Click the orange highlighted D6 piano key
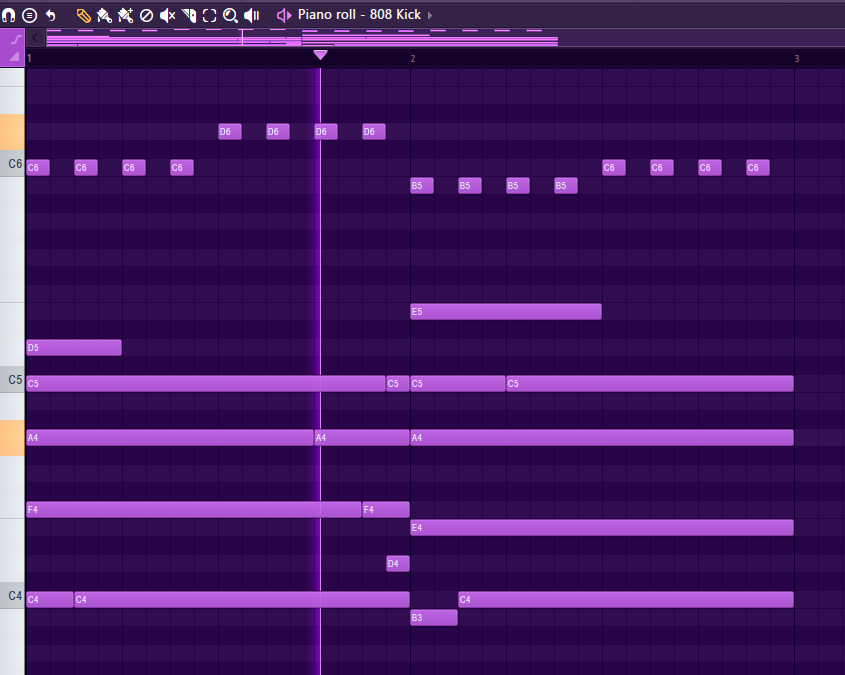The width and height of the screenshot is (845, 675). (12, 132)
